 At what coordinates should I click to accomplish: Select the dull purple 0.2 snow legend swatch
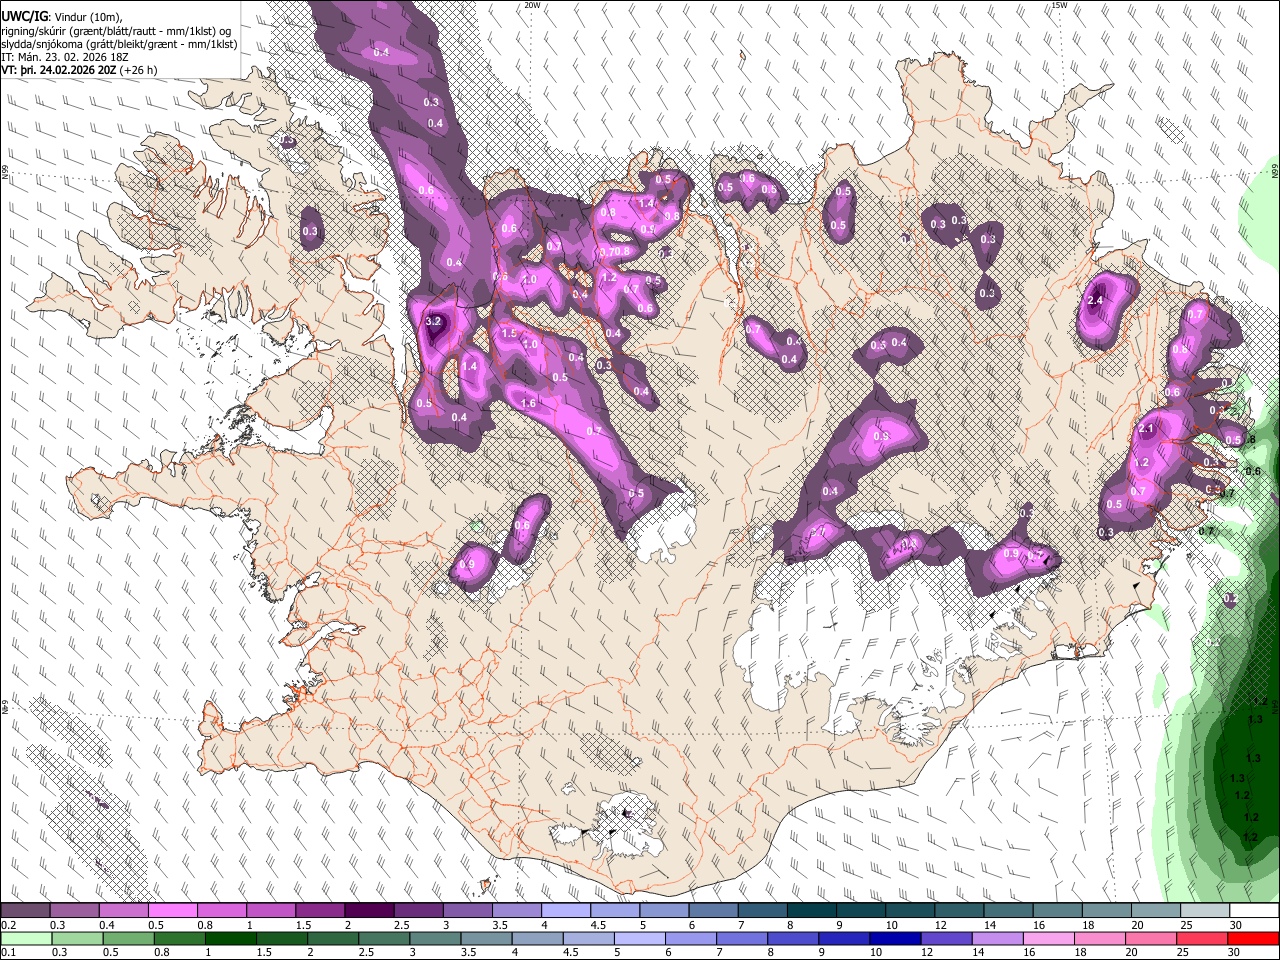click(26, 911)
